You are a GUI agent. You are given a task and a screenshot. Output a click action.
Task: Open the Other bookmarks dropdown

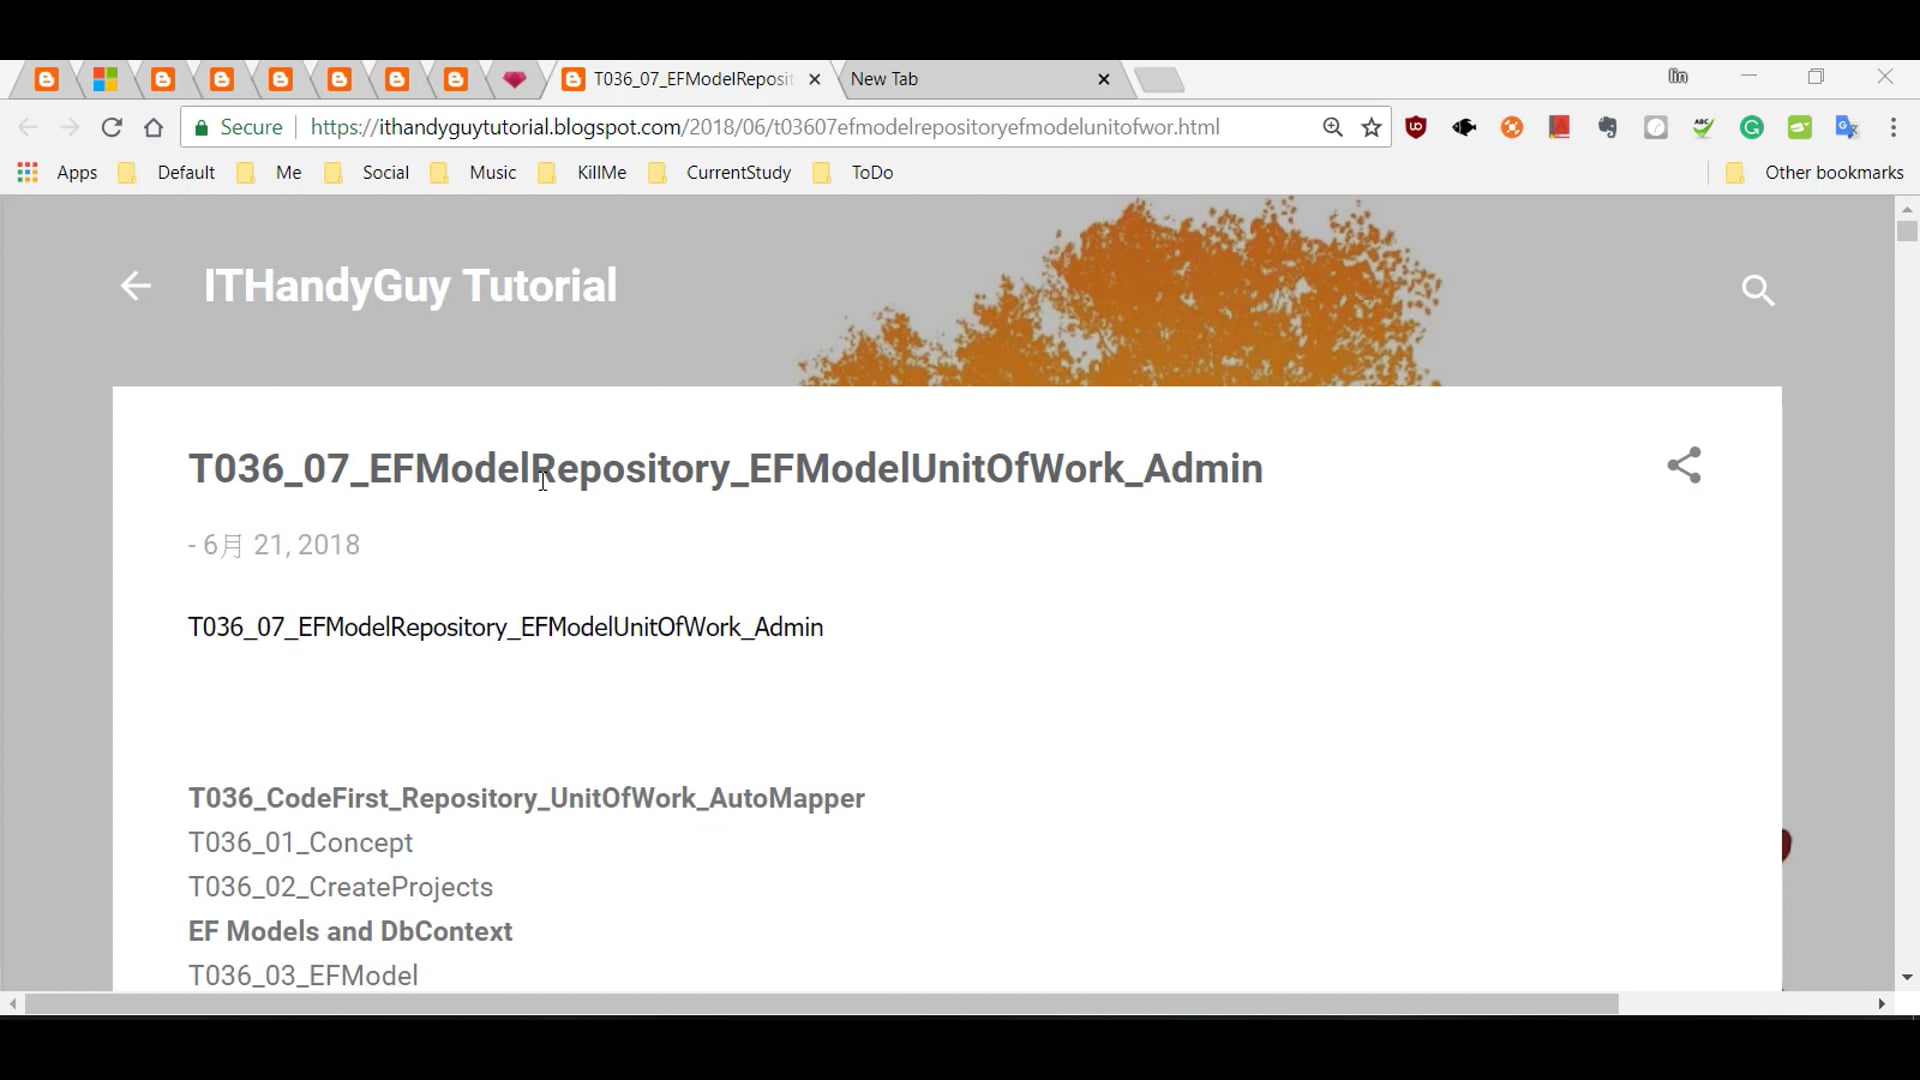pos(1834,172)
